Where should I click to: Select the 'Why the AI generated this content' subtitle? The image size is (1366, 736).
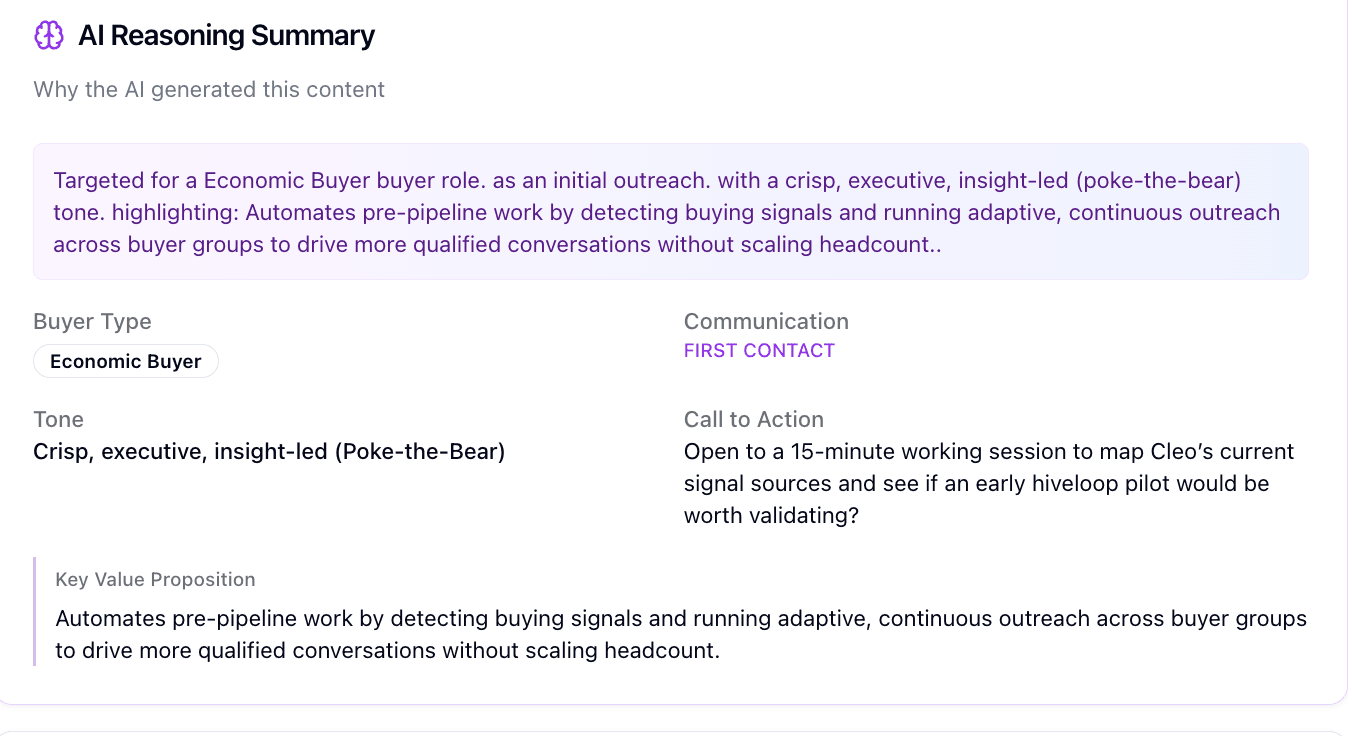209,90
